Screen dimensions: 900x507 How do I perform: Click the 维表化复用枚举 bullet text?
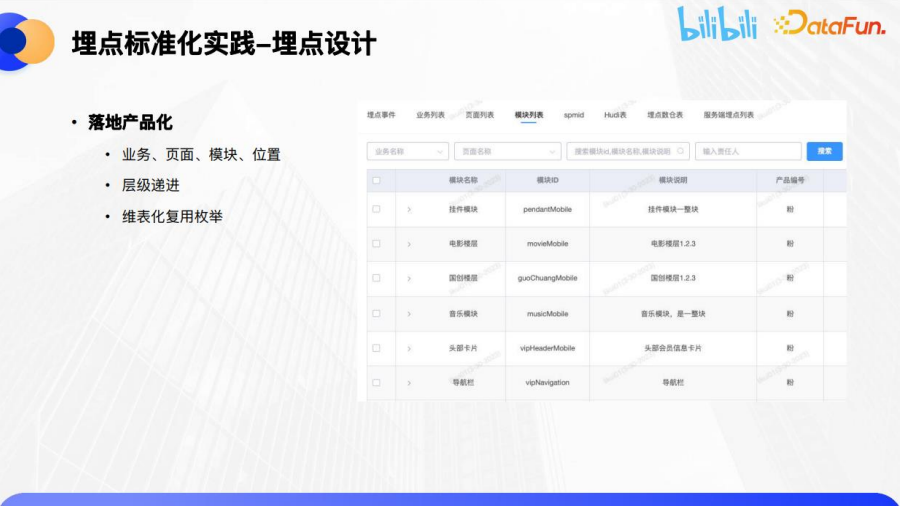coord(172,216)
